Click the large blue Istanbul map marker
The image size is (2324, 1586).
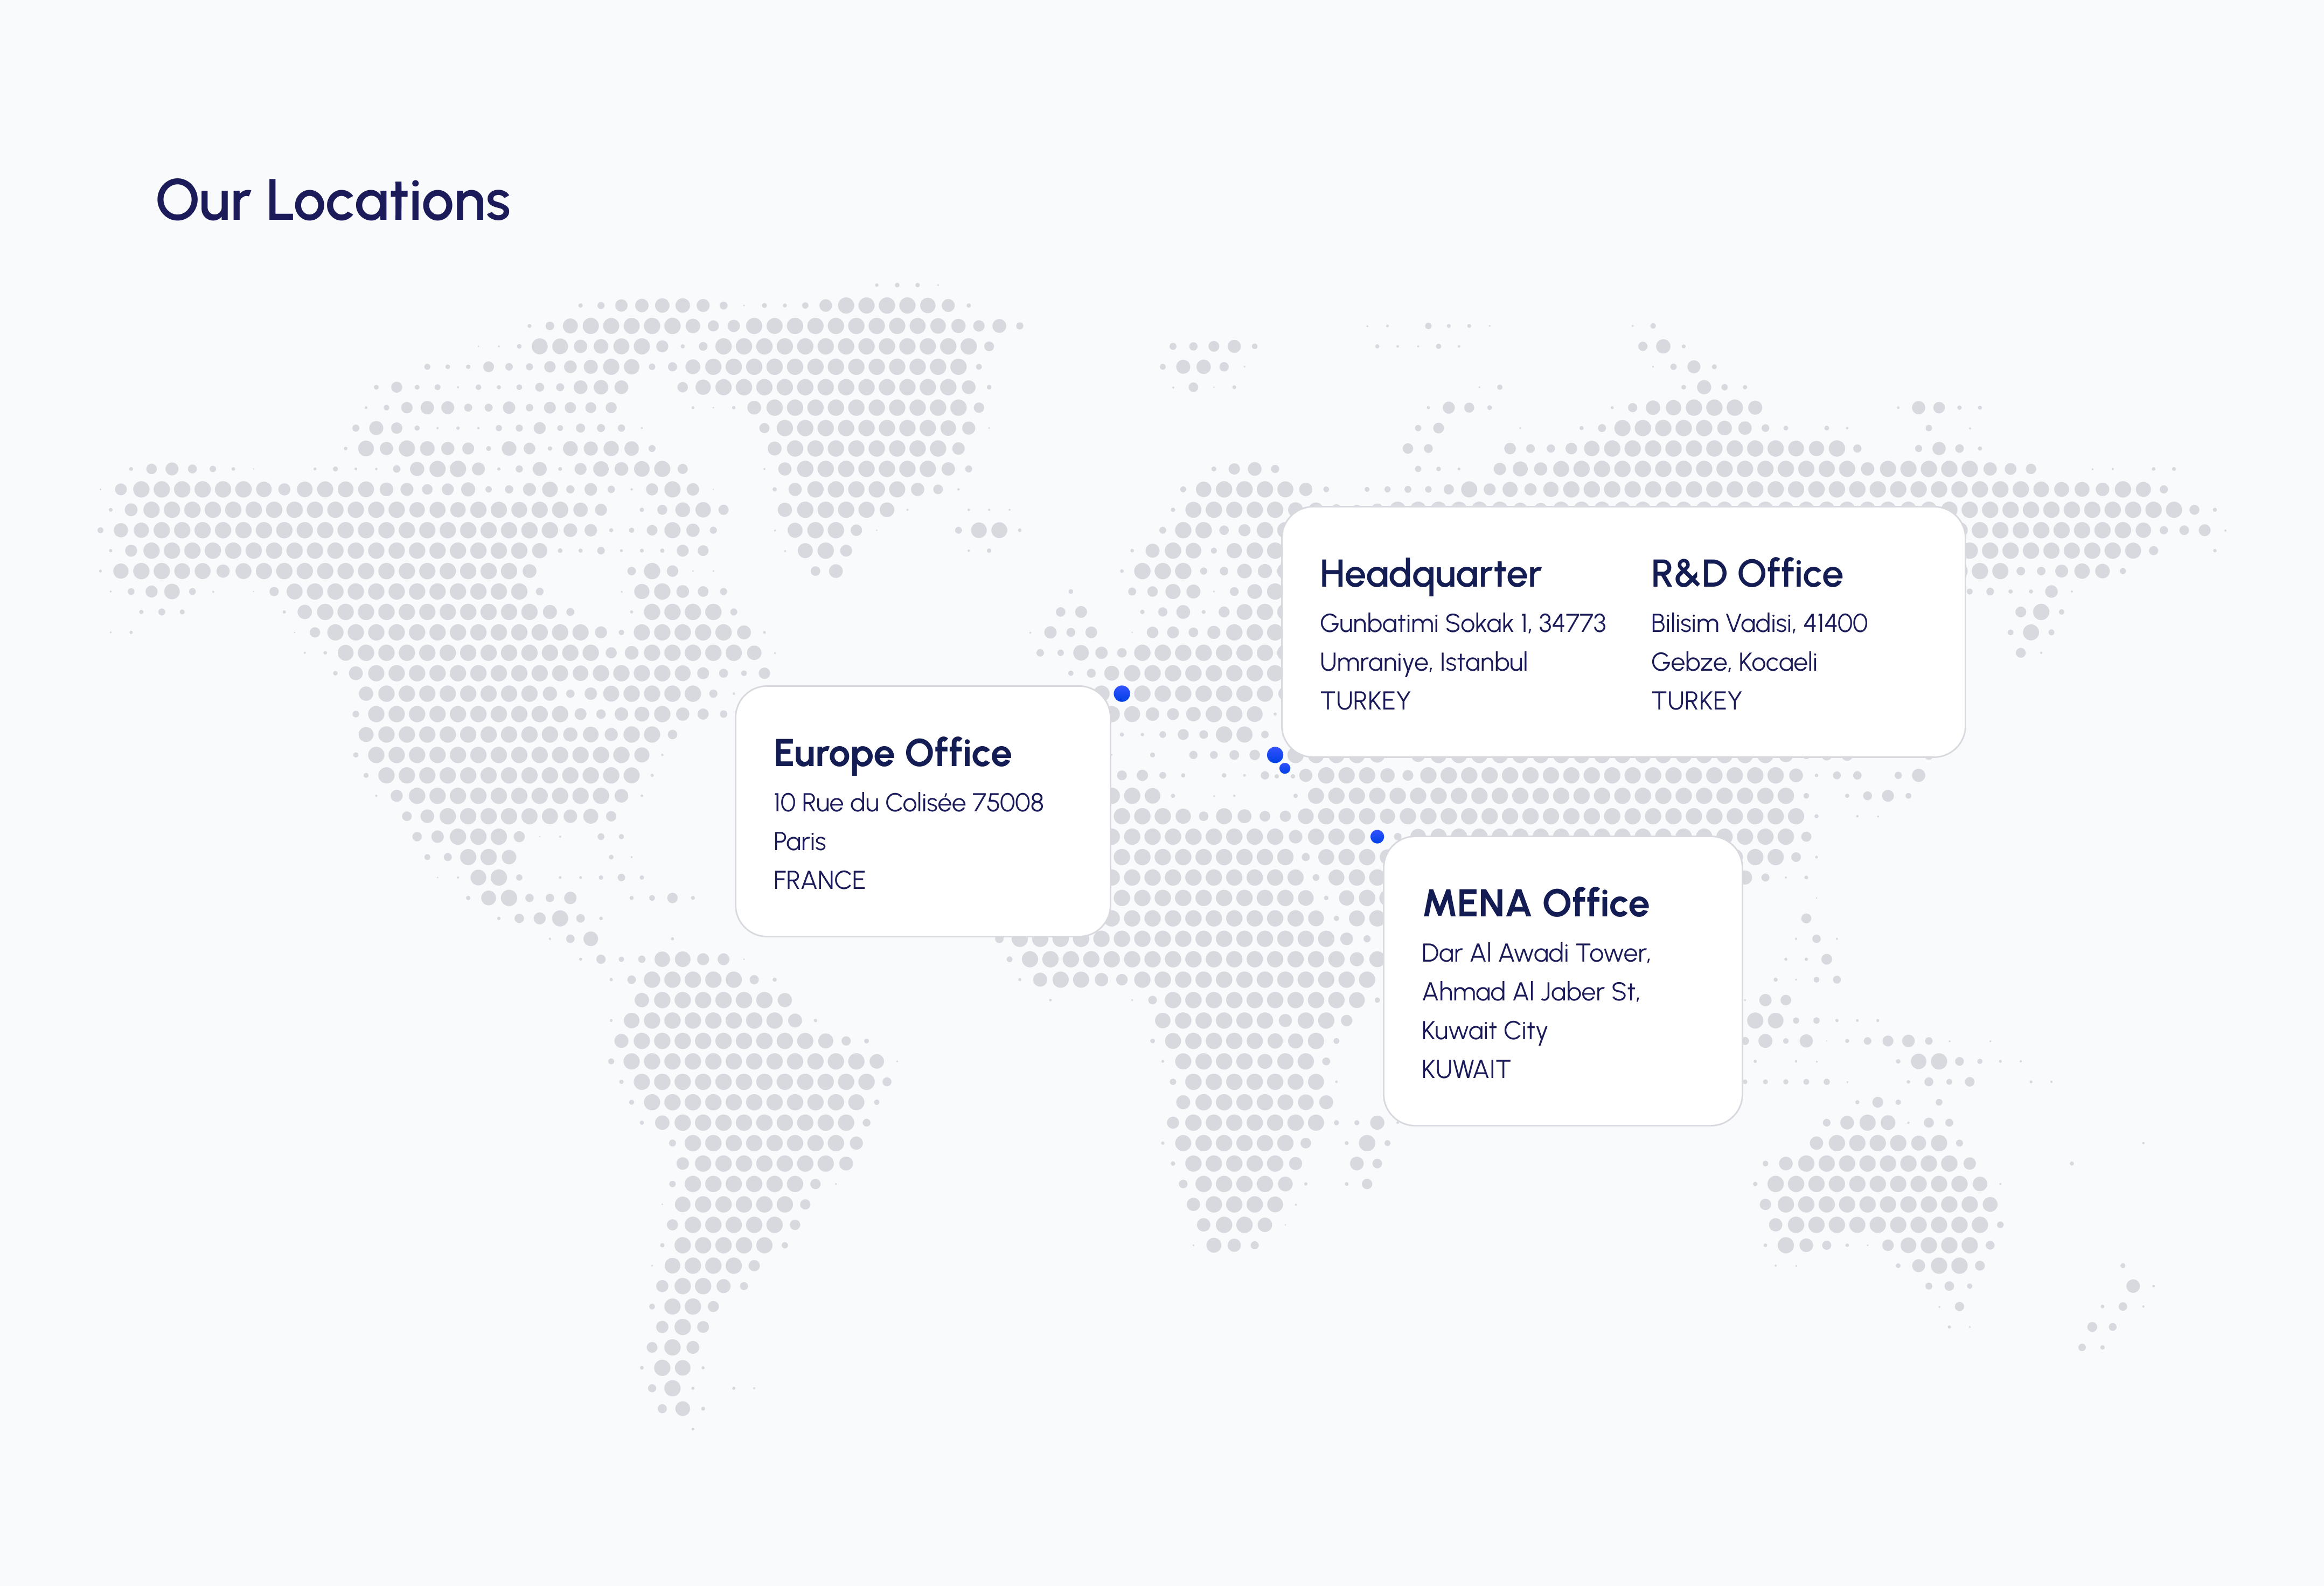(1275, 755)
